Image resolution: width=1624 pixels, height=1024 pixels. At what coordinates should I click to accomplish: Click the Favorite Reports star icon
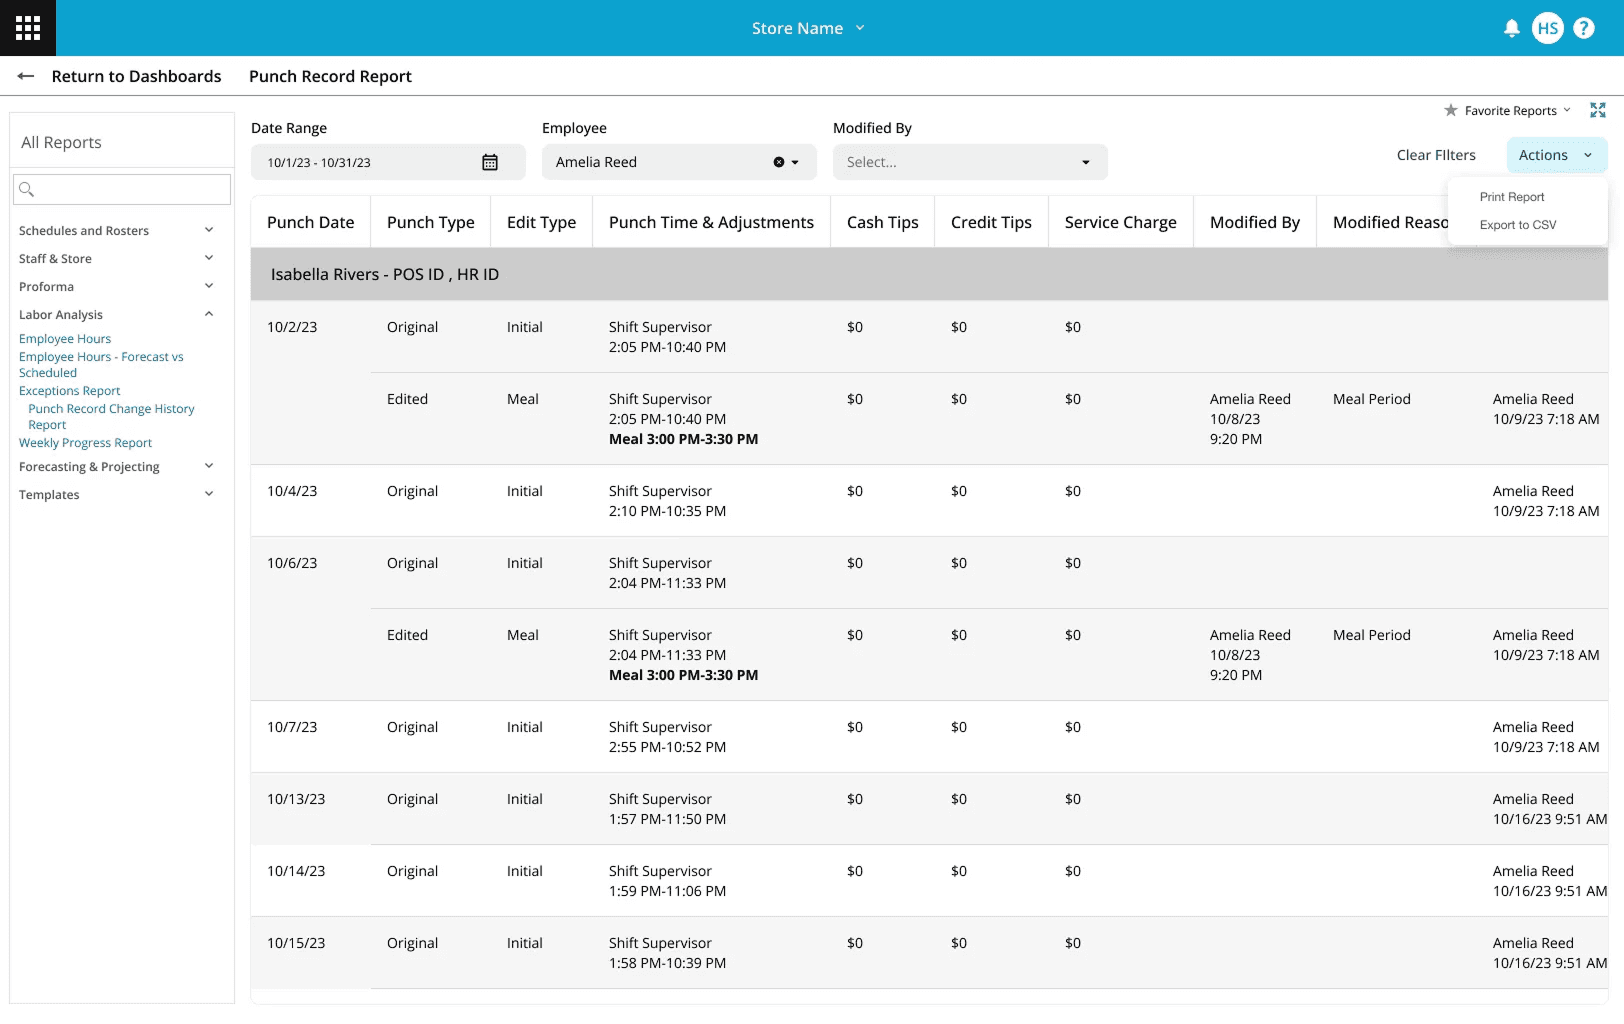1451,110
